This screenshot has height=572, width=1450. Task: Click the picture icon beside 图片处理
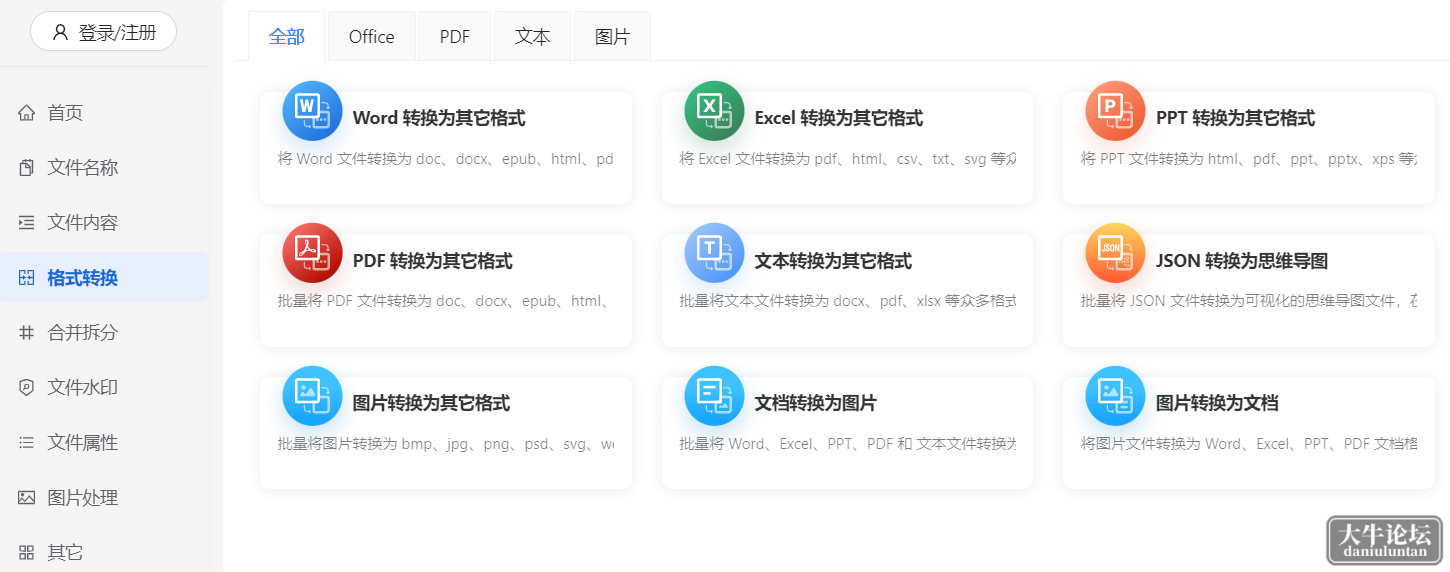coord(27,498)
